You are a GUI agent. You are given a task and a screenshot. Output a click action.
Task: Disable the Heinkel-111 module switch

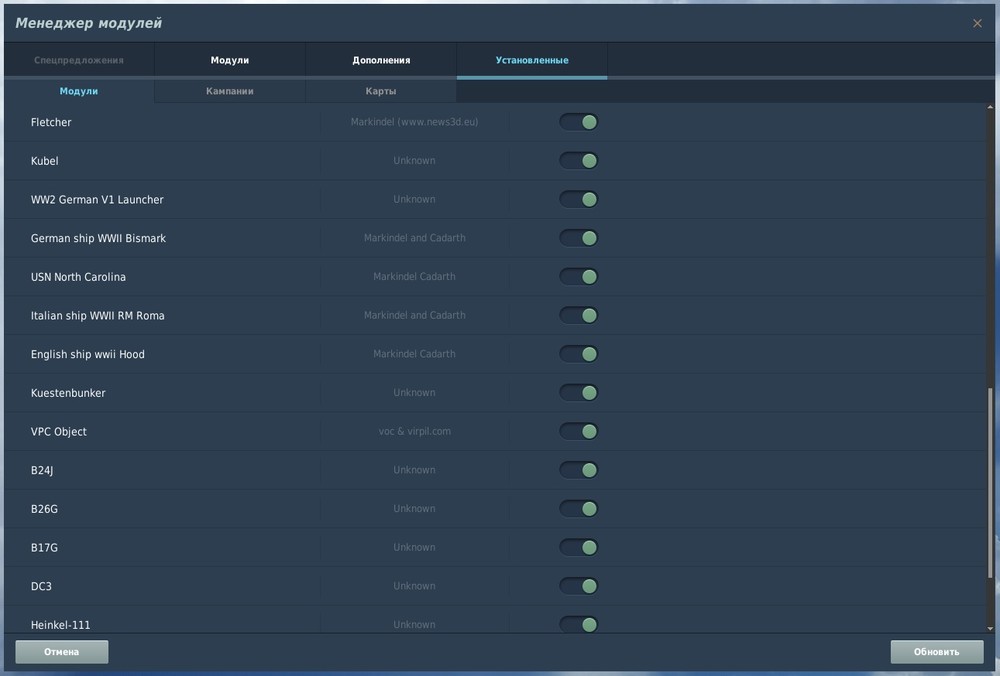pyautogui.click(x=578, y=624)
